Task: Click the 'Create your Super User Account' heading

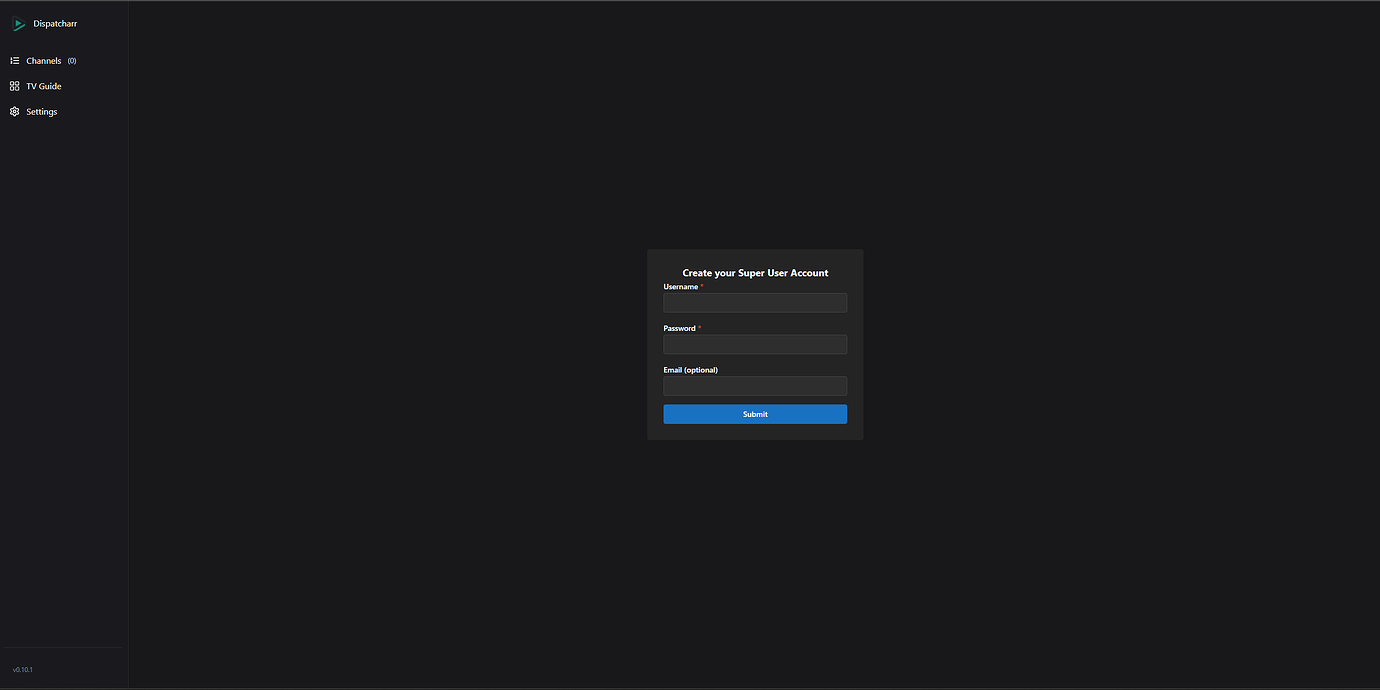Action: [755, 273]
